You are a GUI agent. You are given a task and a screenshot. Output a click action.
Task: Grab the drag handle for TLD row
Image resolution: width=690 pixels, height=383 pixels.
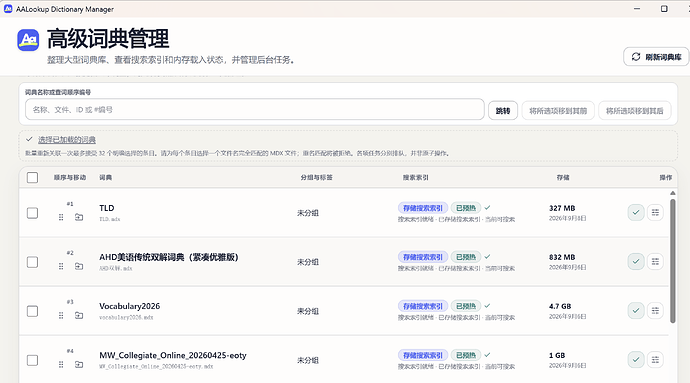click(61, 217)
